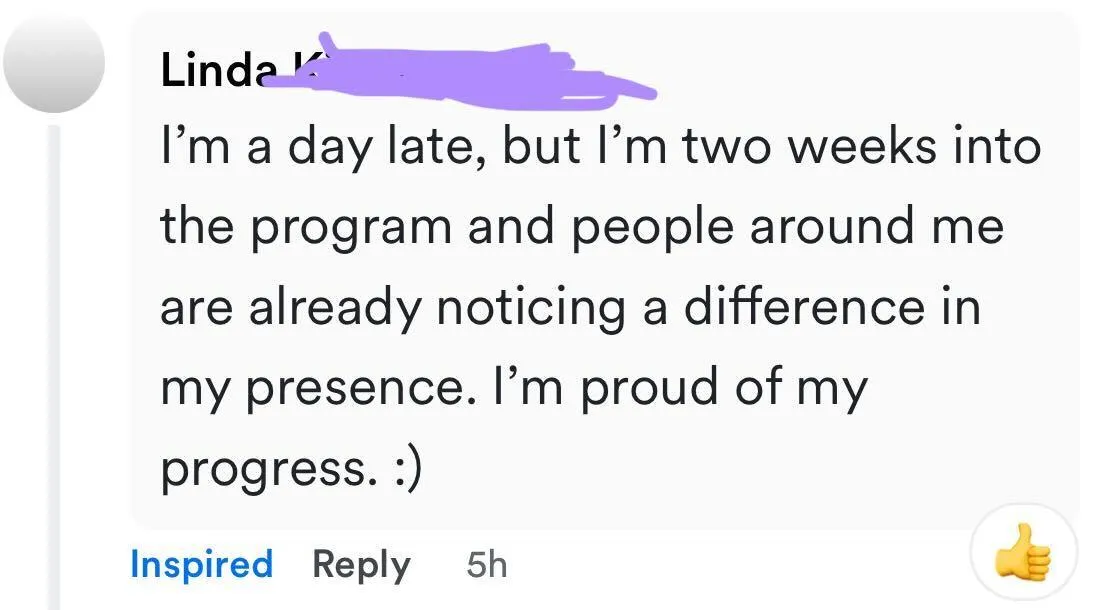Click the Inspired reaction link
The image size is (1109, 610).
click(x=202, y=564)
